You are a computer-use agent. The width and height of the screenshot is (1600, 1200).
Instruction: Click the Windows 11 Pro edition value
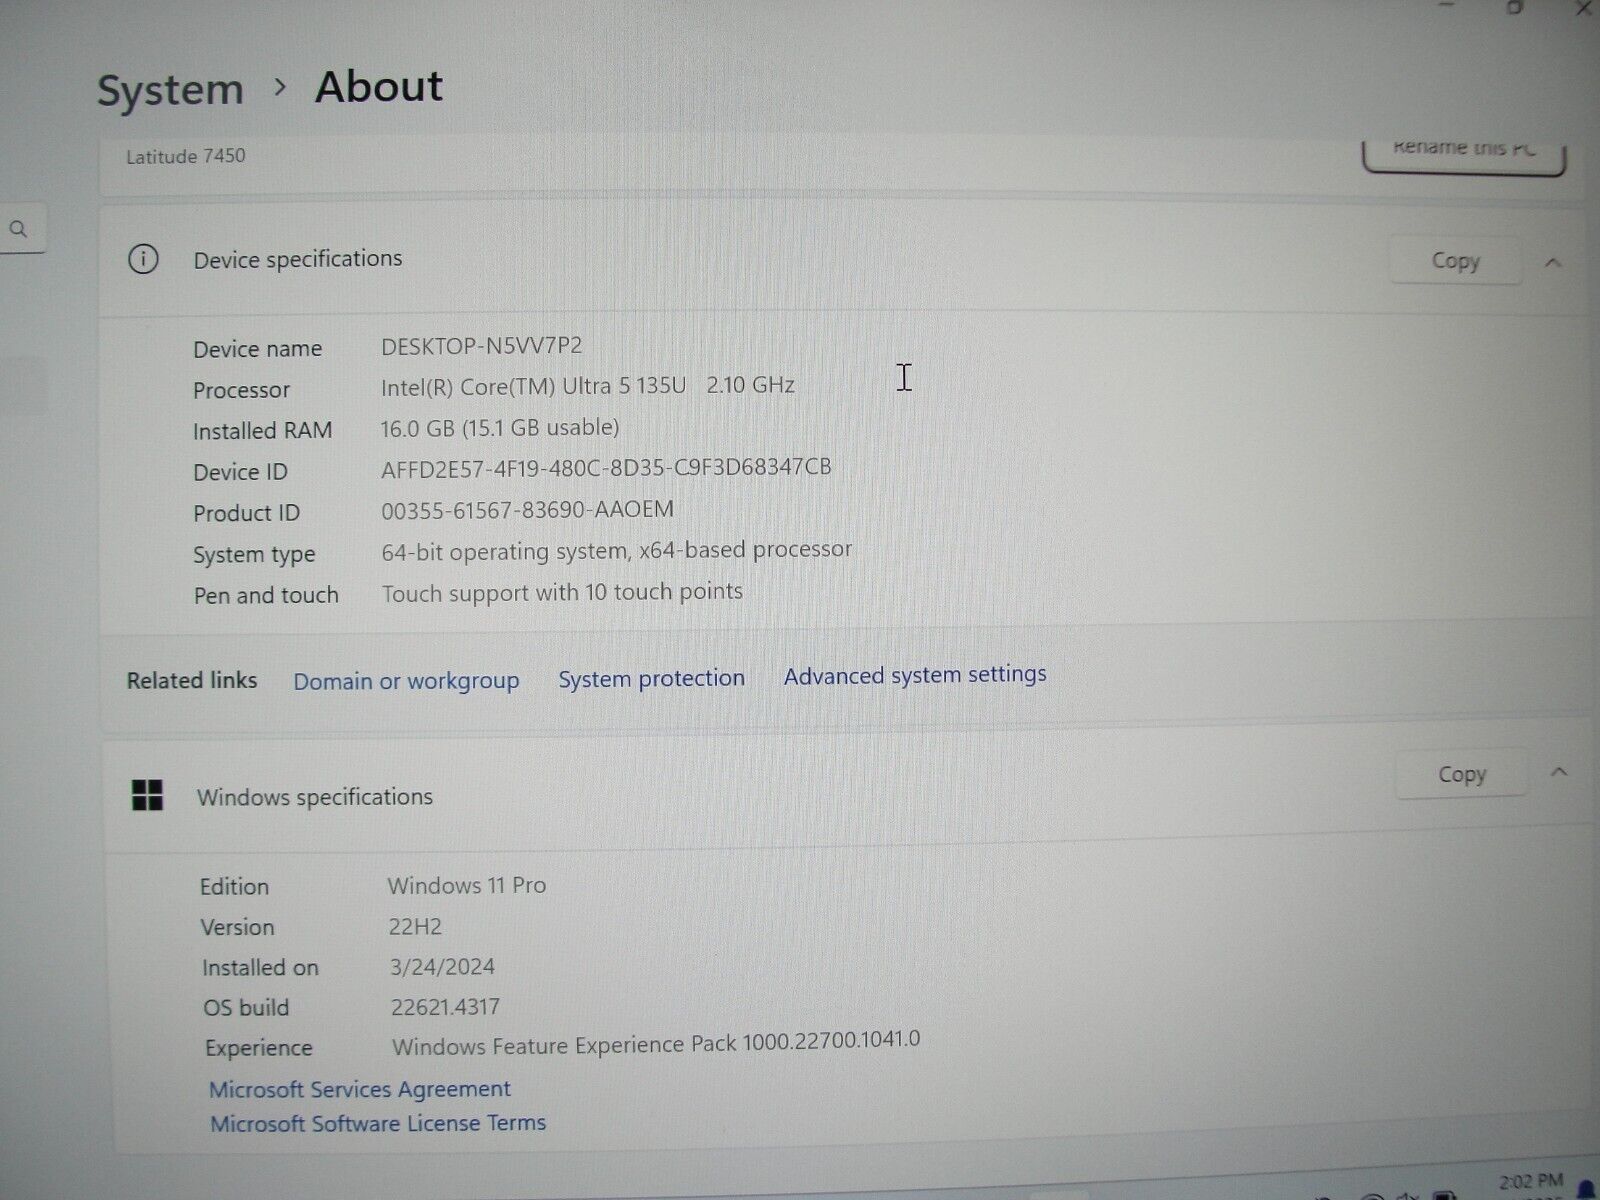click(467, 885)
